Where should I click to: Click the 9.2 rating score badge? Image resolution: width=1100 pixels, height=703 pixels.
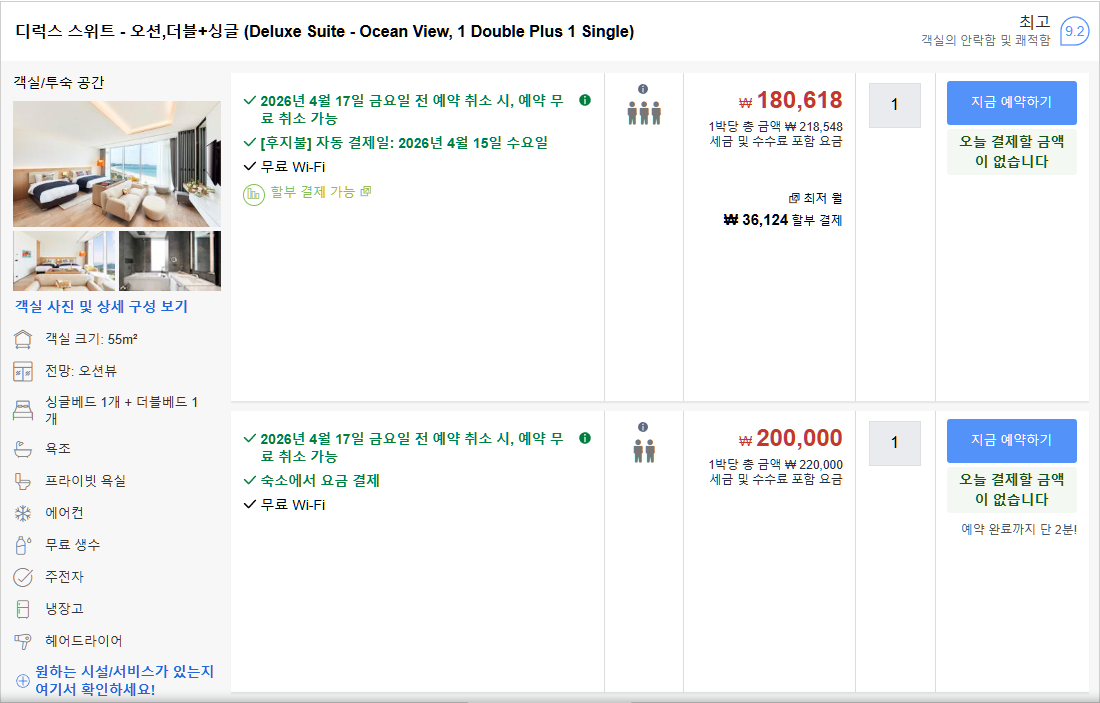coord(1074,32)
